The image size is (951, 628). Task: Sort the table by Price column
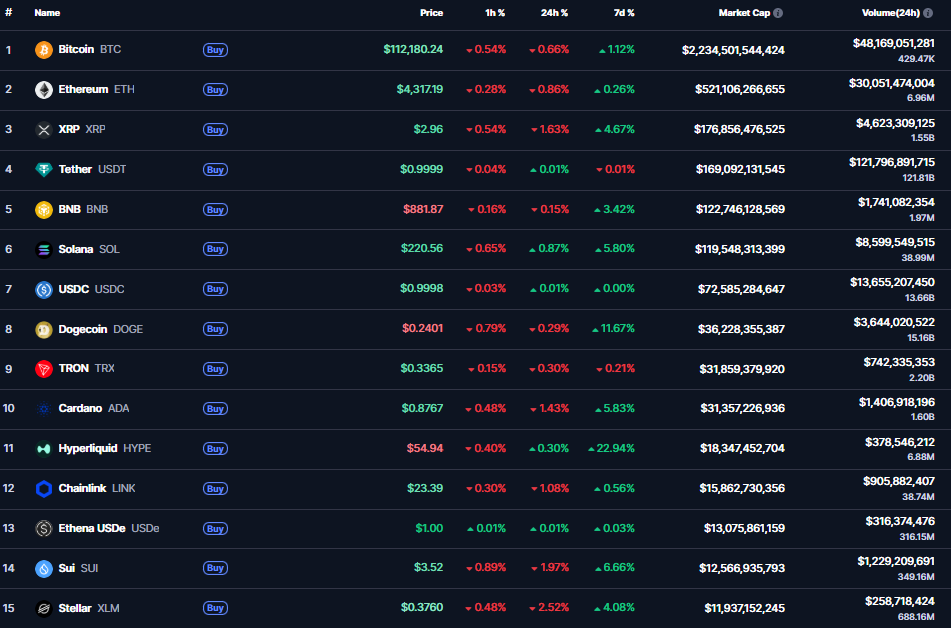point(431,13)
